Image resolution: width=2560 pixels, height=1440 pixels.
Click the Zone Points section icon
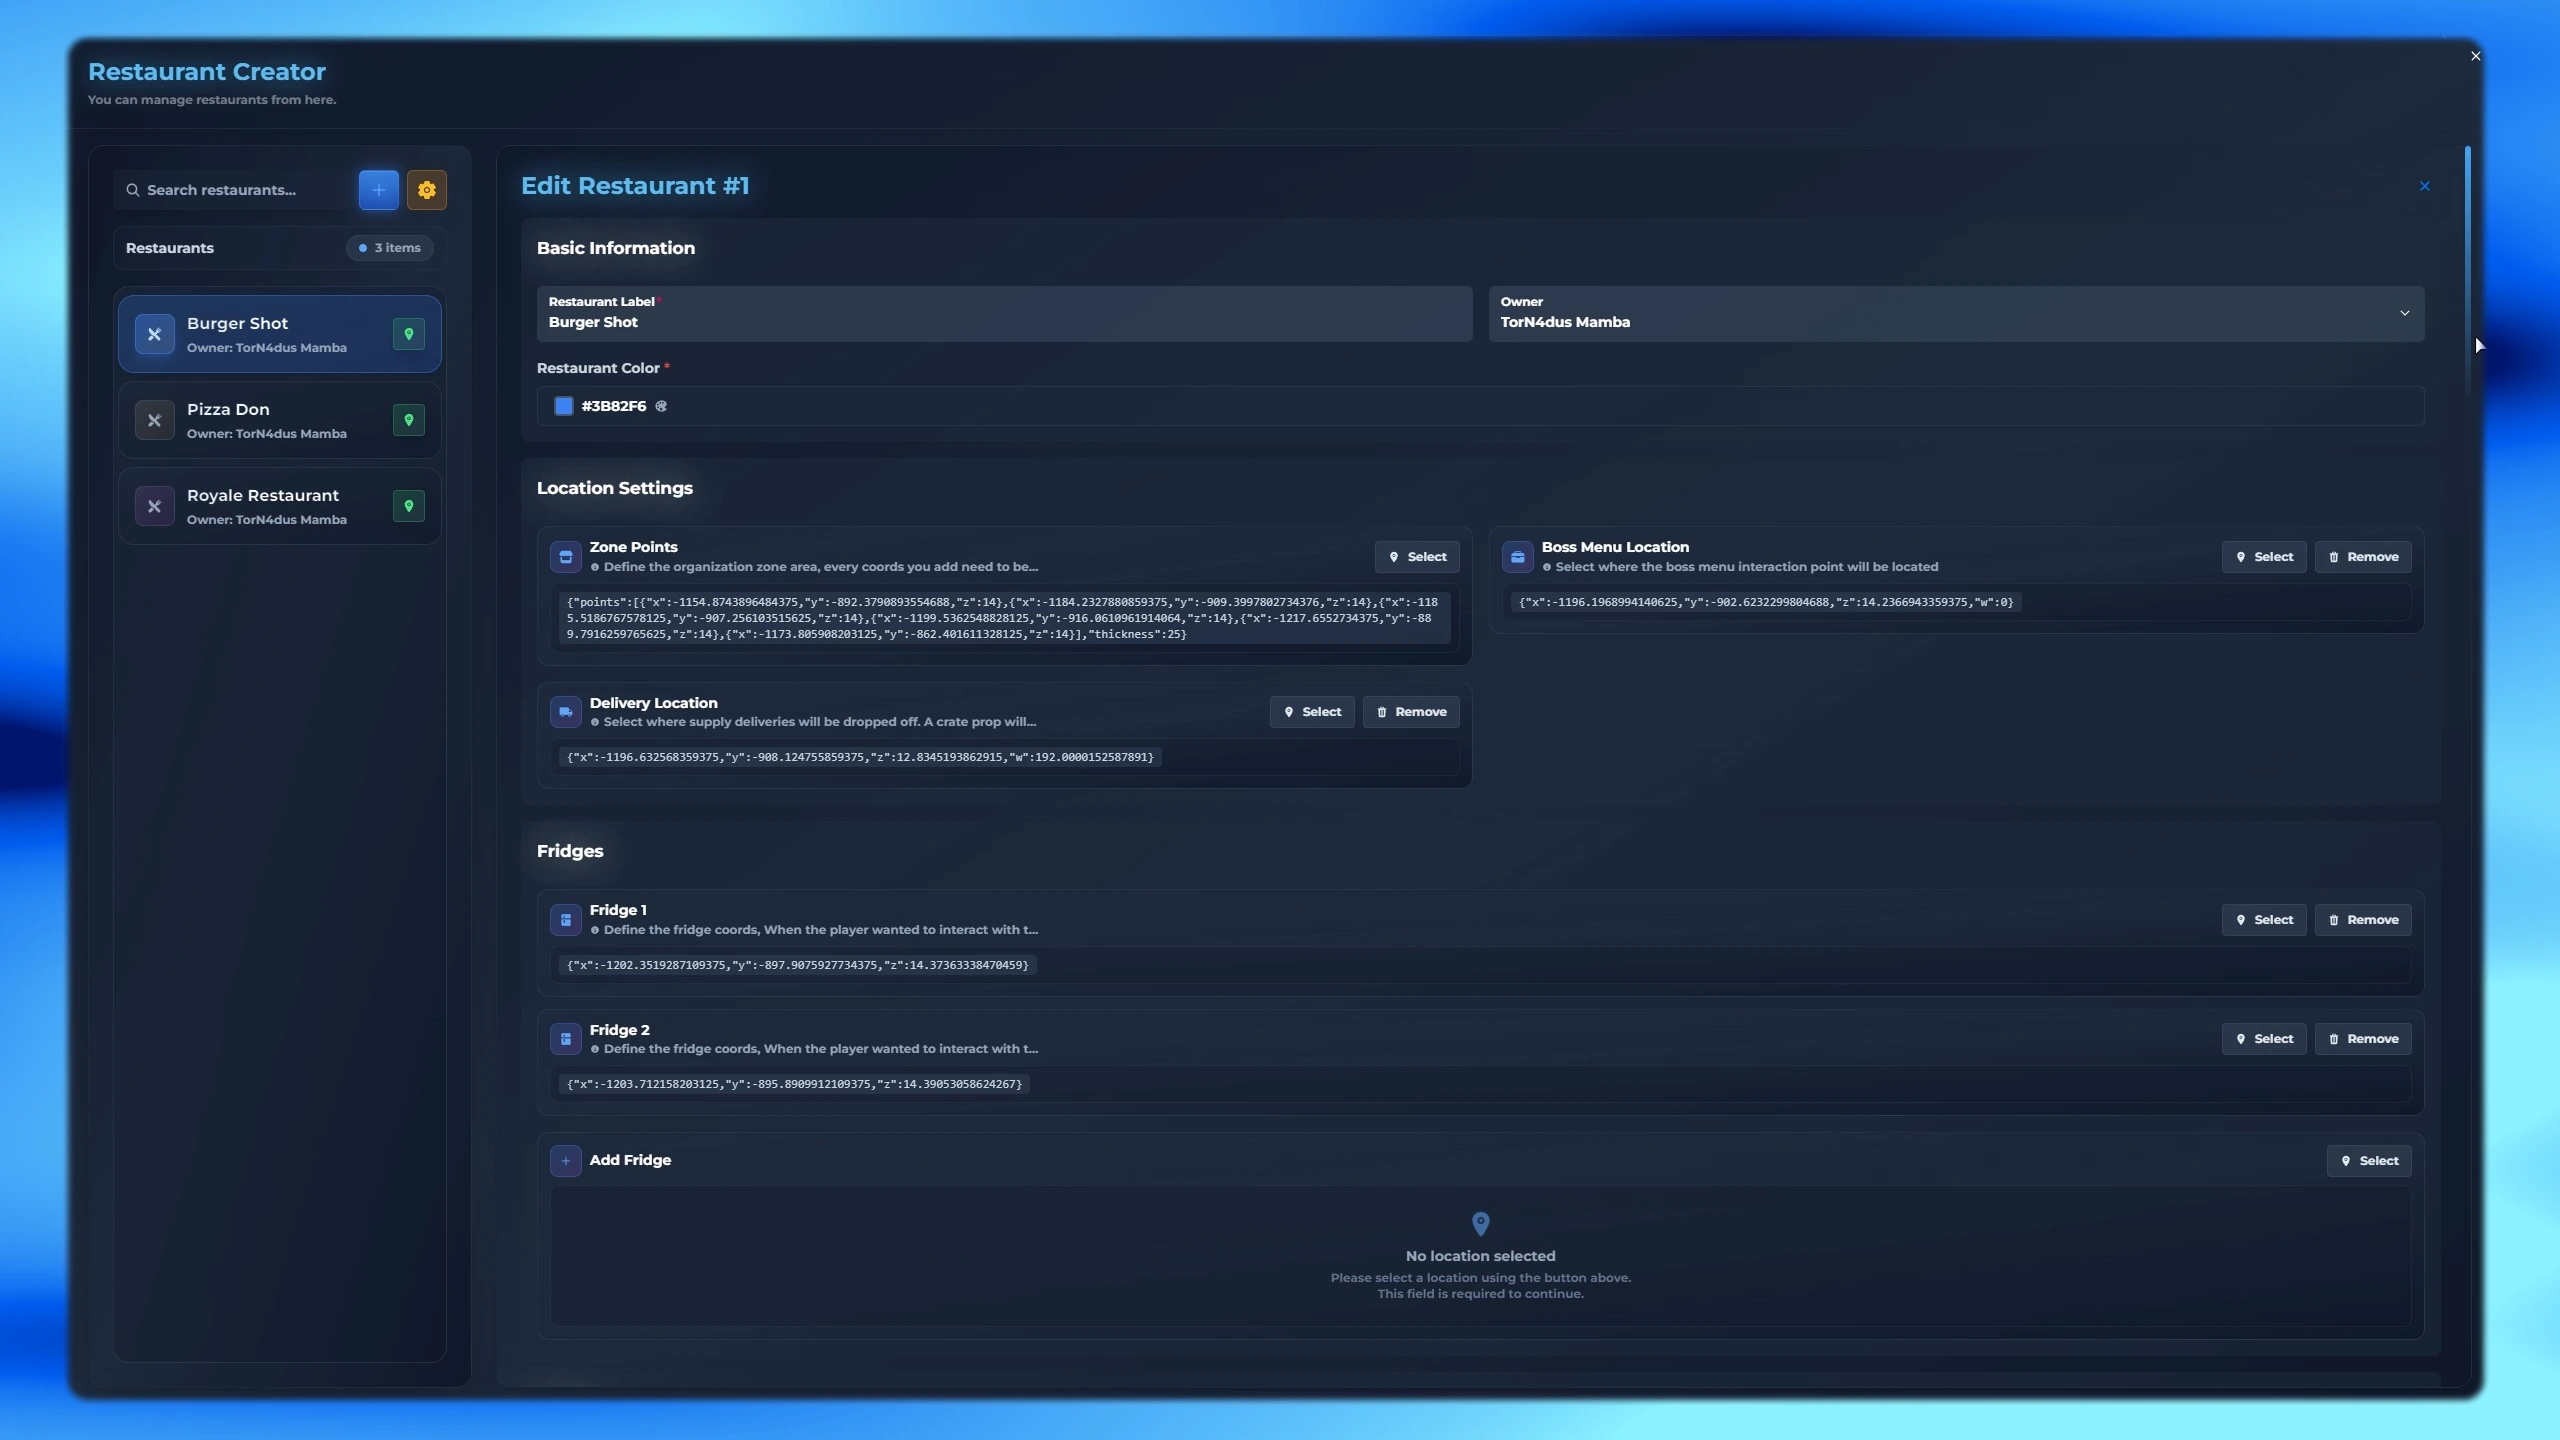565,557
